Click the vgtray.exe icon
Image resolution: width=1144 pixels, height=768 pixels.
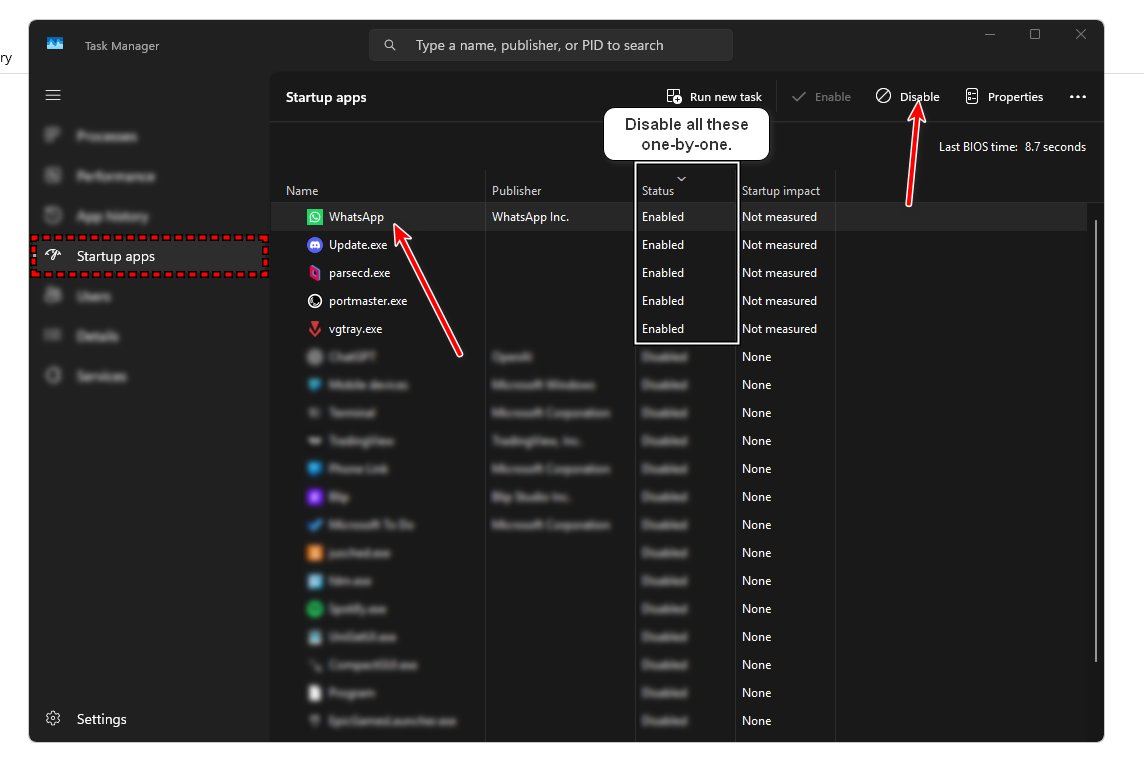coord(315,329)
